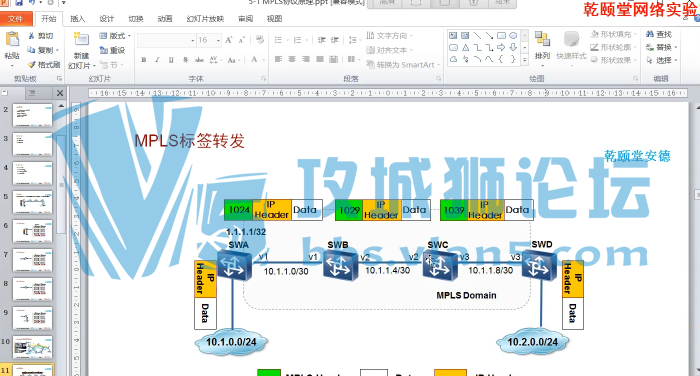Select the Format Painter brush icon

[x=31, y=65]
